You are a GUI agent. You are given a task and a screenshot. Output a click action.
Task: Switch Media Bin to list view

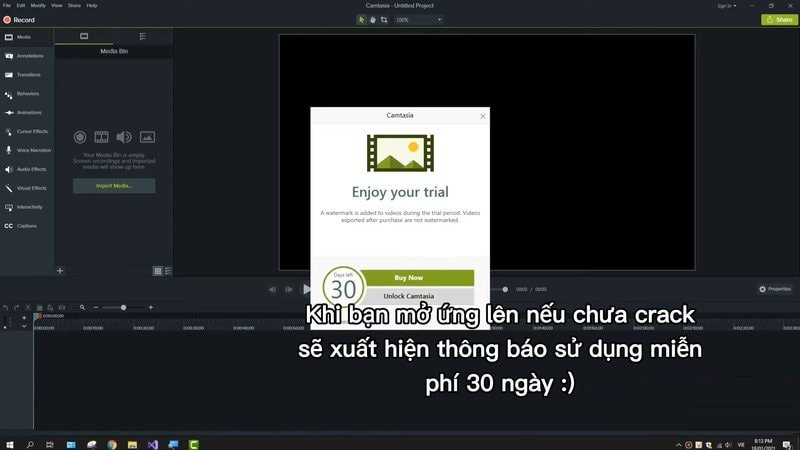point(168,271)
